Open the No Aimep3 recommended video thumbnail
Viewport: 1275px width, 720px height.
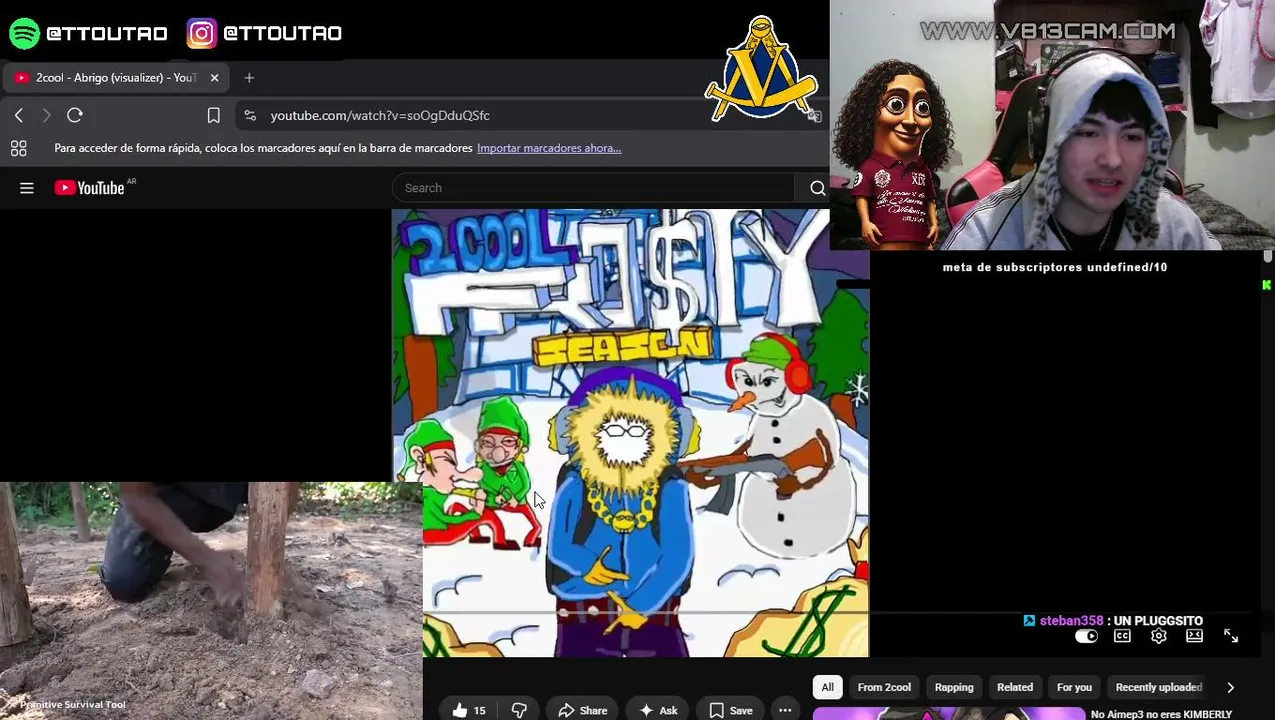coord(948,714)
